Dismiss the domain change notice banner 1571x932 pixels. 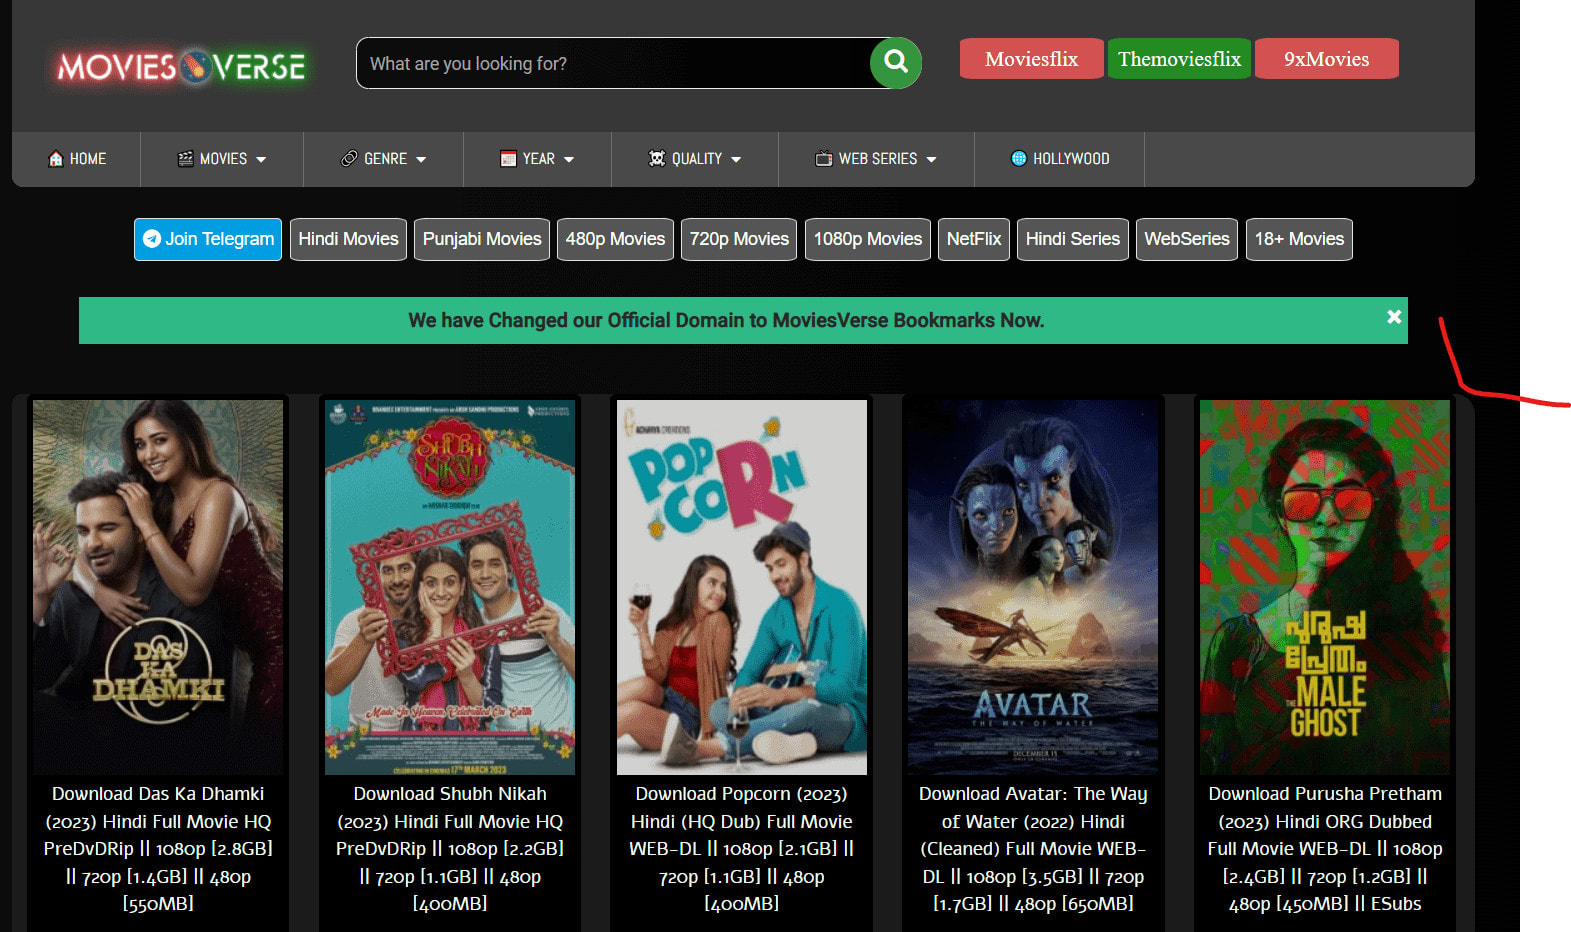pyautogui.click(x=1394, y=317)
